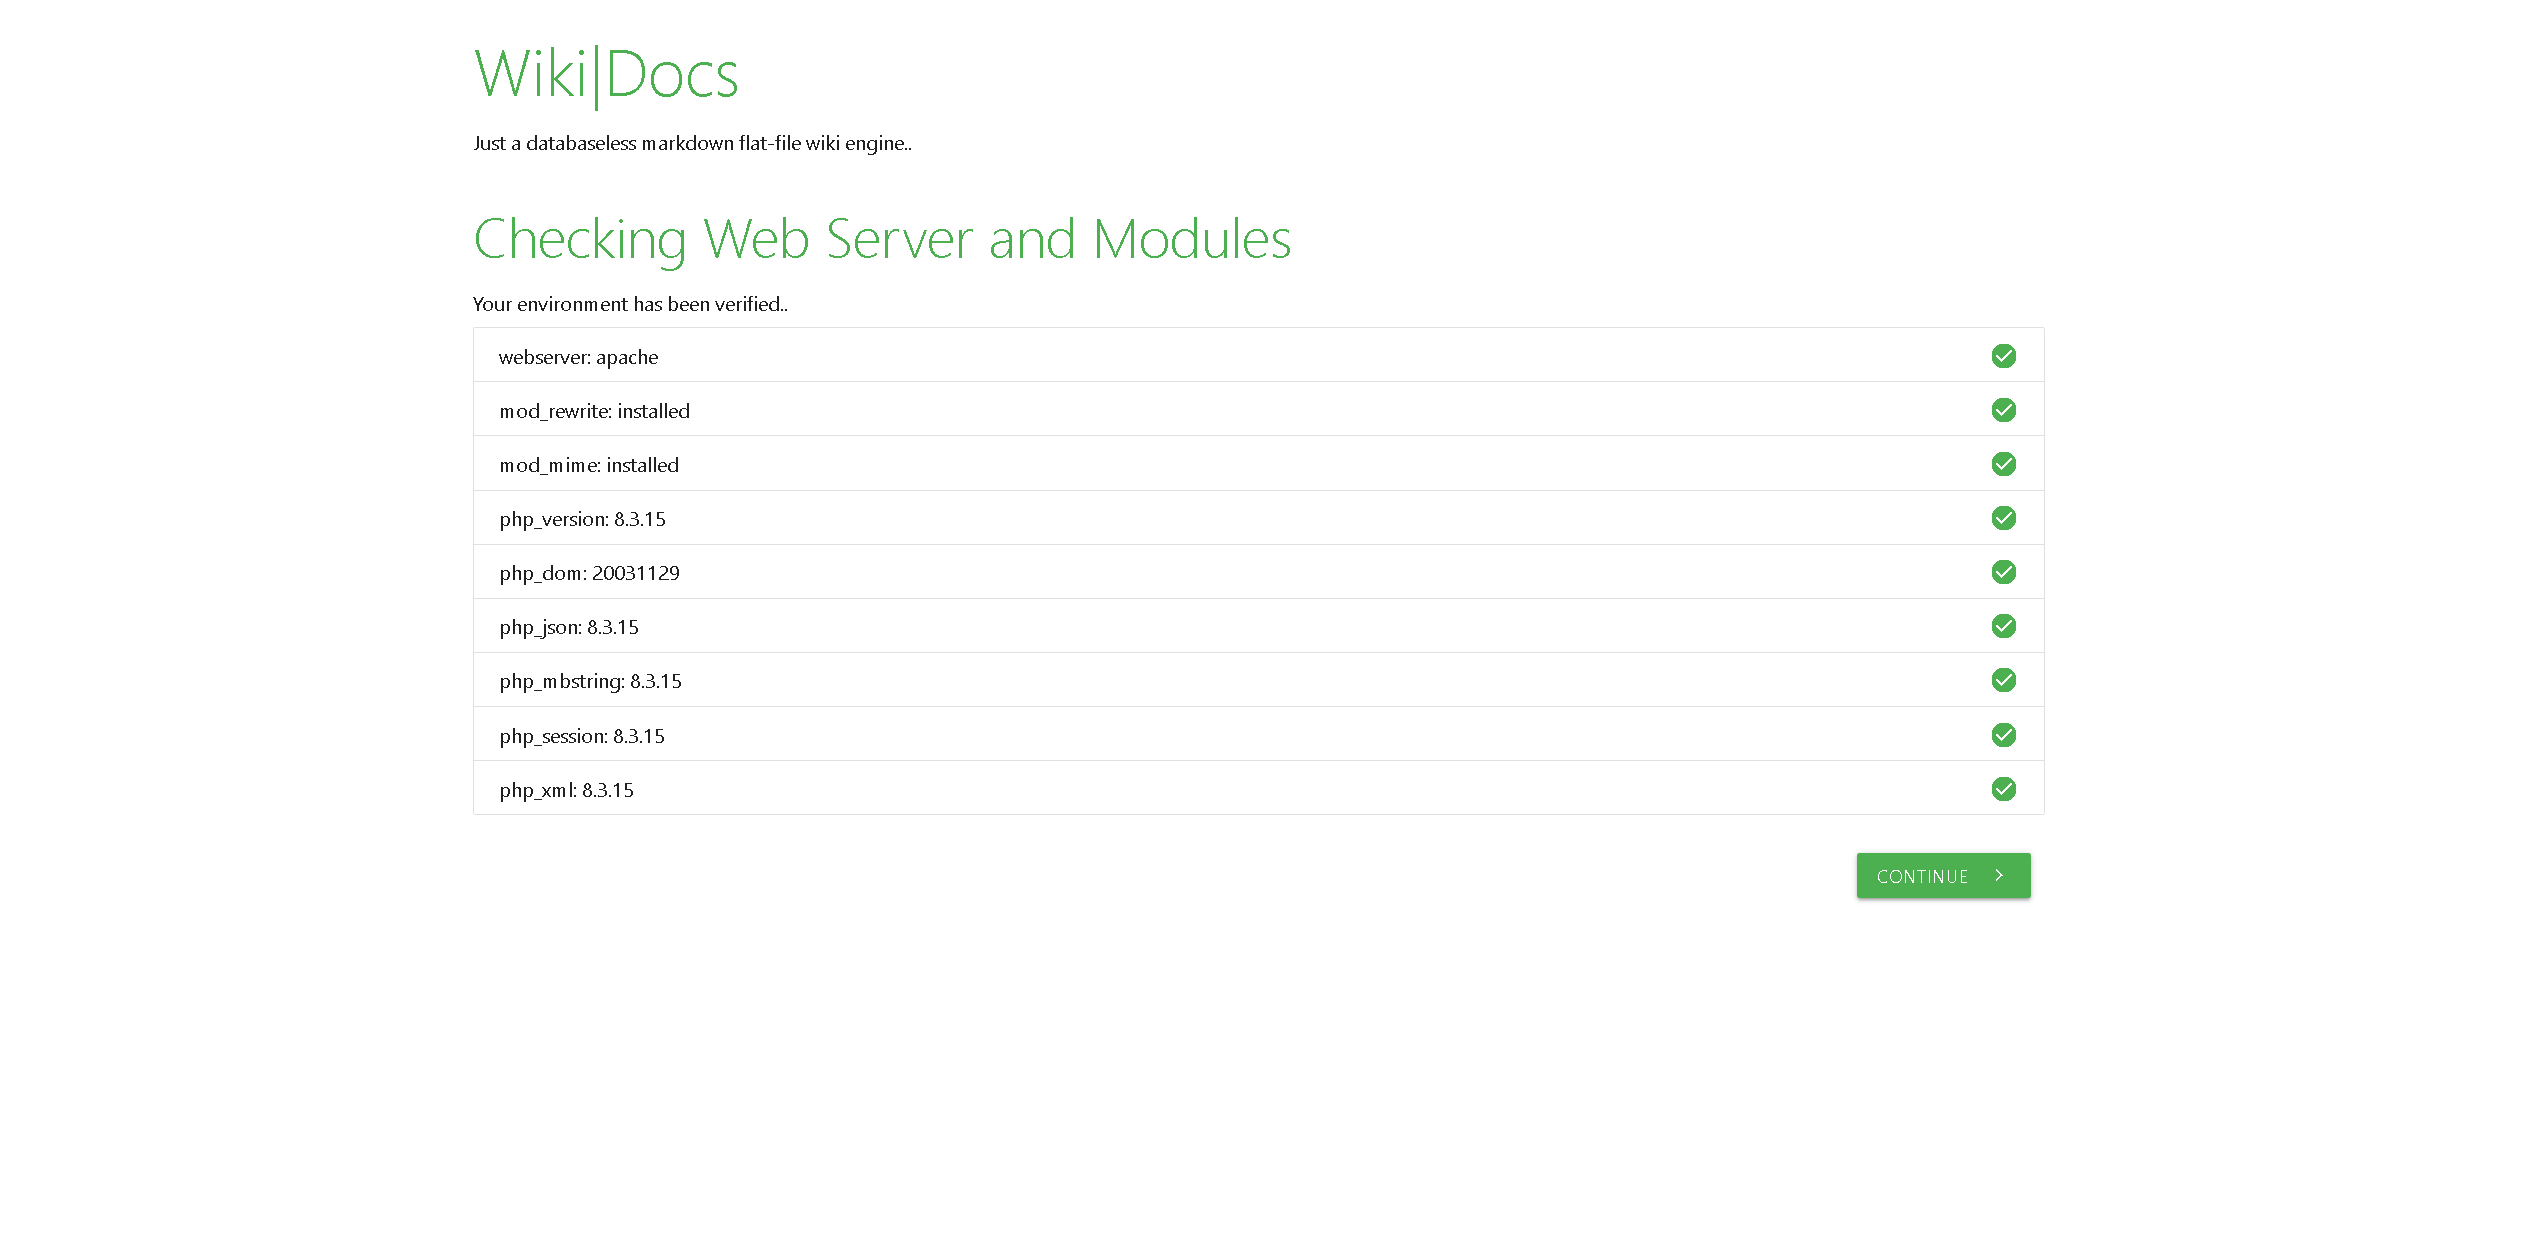Click the environment has been verified text

(x=630, y=304)
